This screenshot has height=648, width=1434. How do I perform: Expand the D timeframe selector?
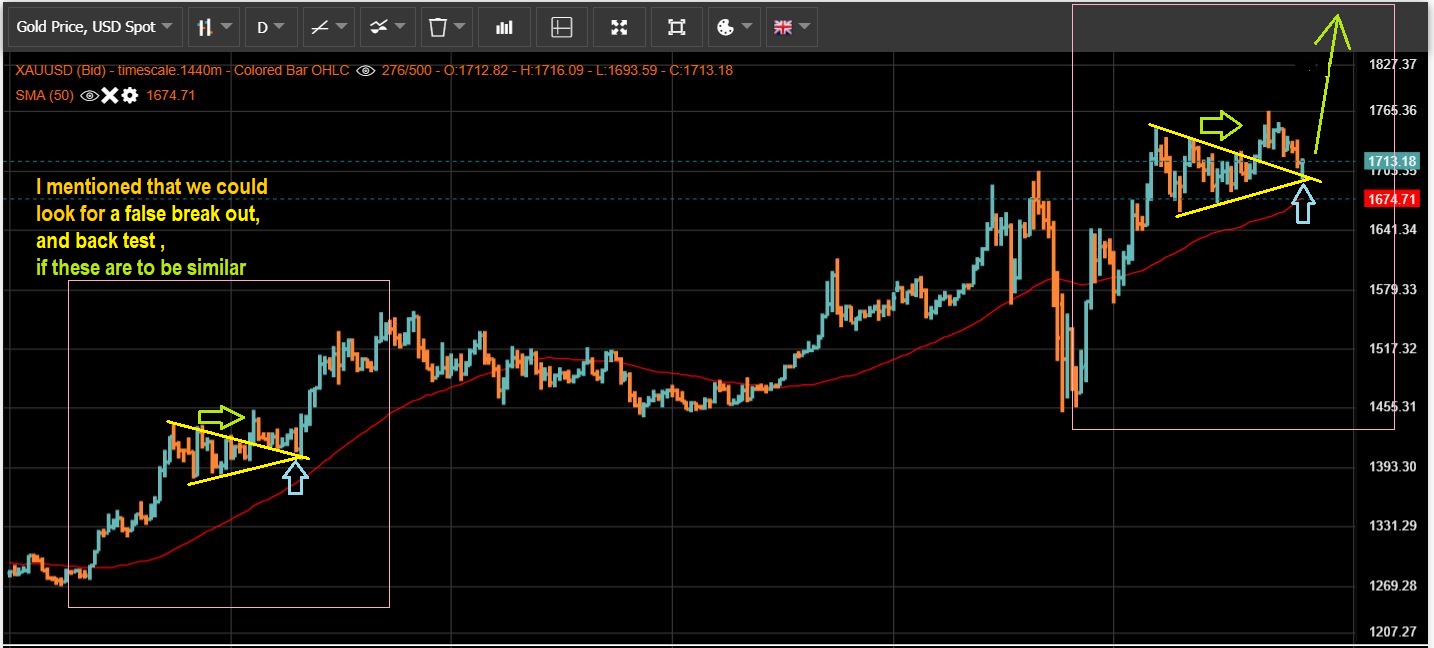pos(270,27)
